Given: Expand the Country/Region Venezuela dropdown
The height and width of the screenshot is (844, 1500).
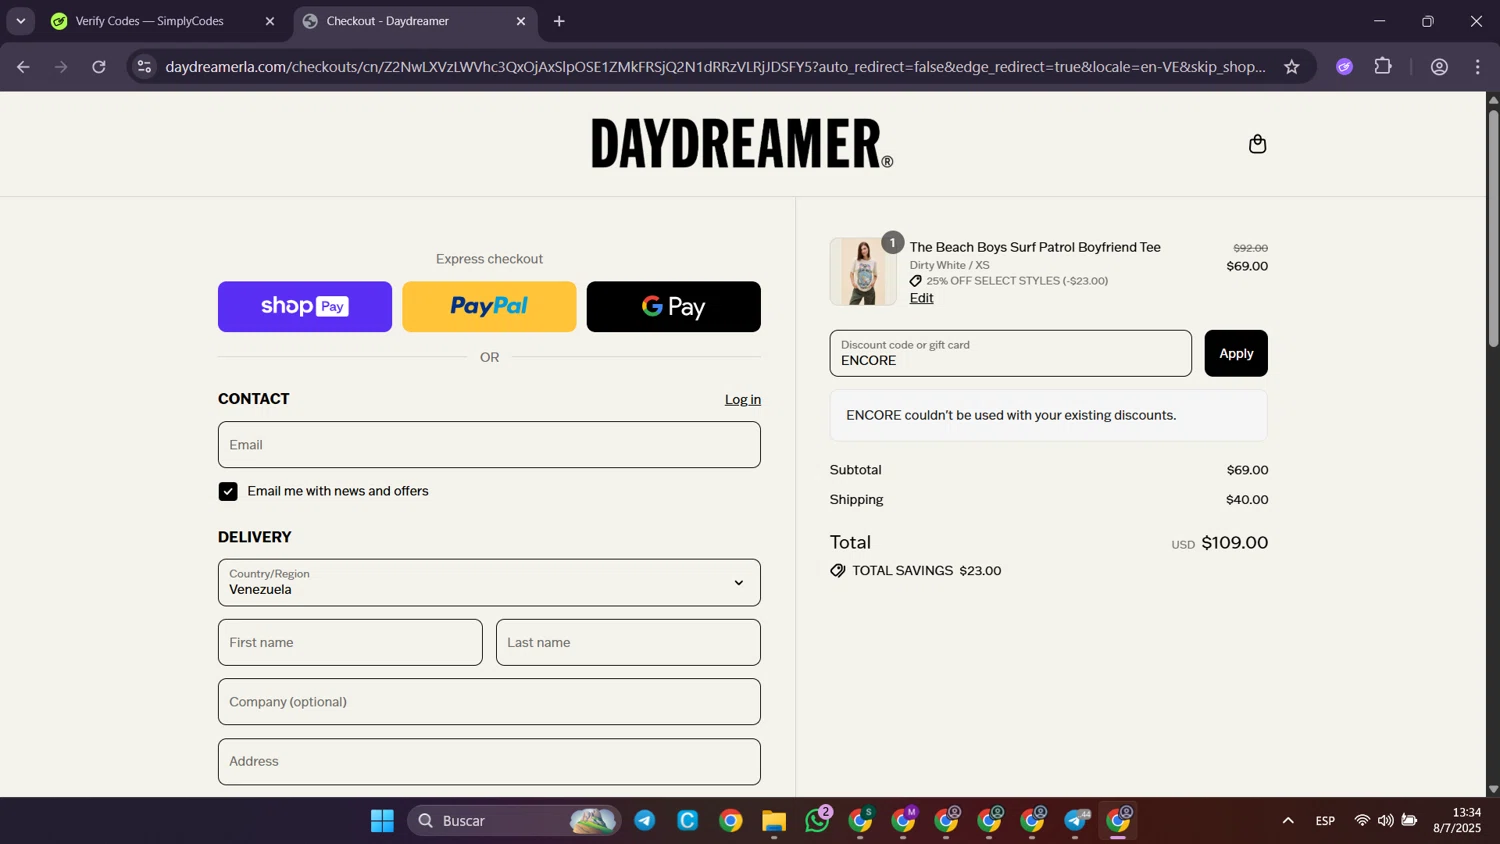Looking at the screenshot, I should pyautogui.click(x=489, y=582).
